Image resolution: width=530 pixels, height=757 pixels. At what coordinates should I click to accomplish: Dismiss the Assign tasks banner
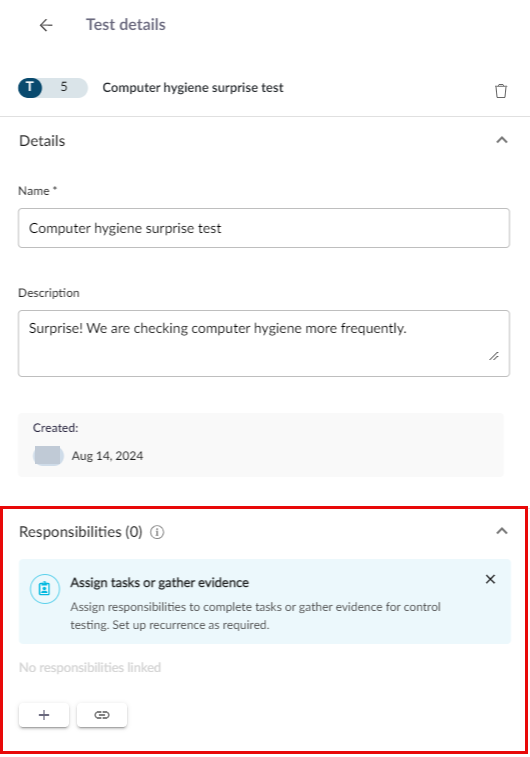[490, 579]
